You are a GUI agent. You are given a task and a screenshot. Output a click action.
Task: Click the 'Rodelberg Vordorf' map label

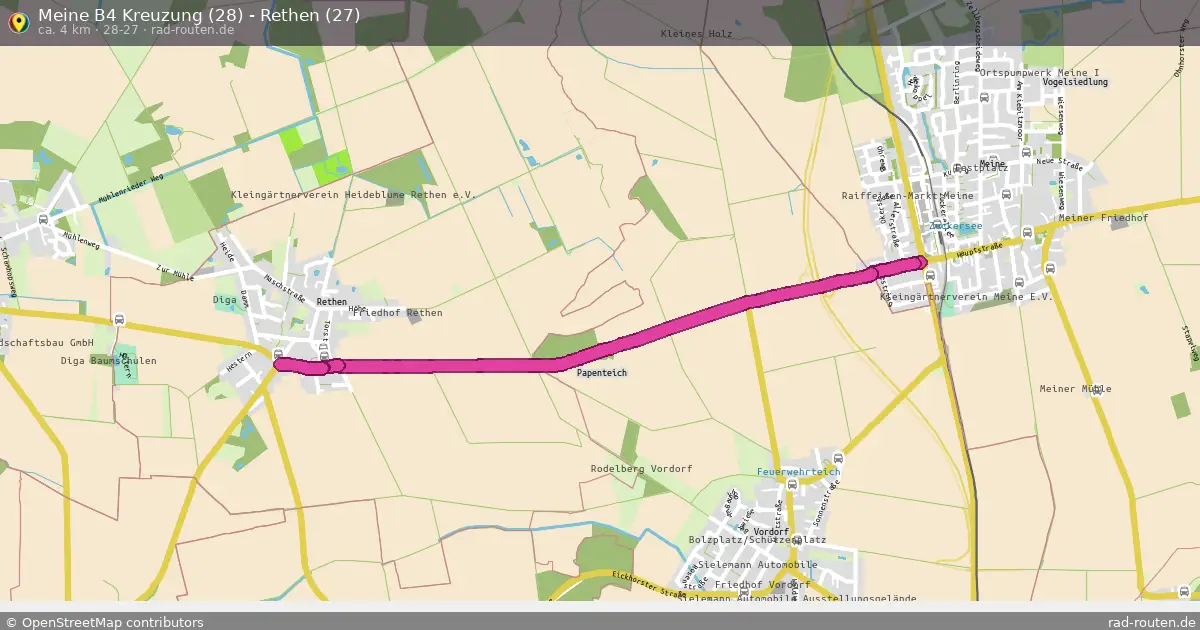click(641, 468)
